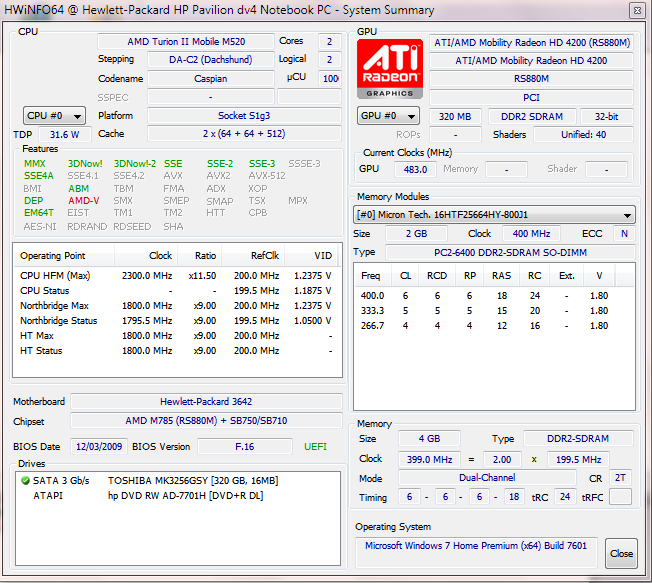Image resolution: width=652 pixels, height=583 pixels.
Task: Click the DA-C2 (Dachshund) stepping field
Action: (x=211, y=59)
